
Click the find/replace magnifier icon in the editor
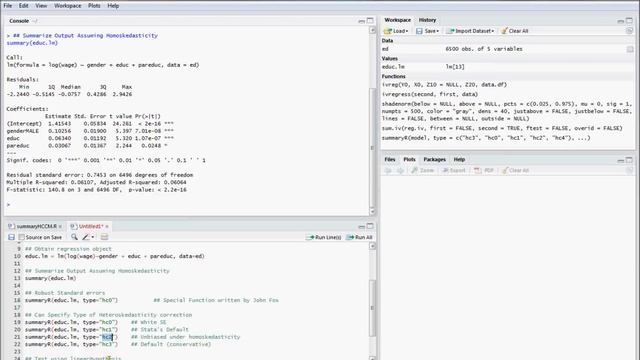coord(74,237)
